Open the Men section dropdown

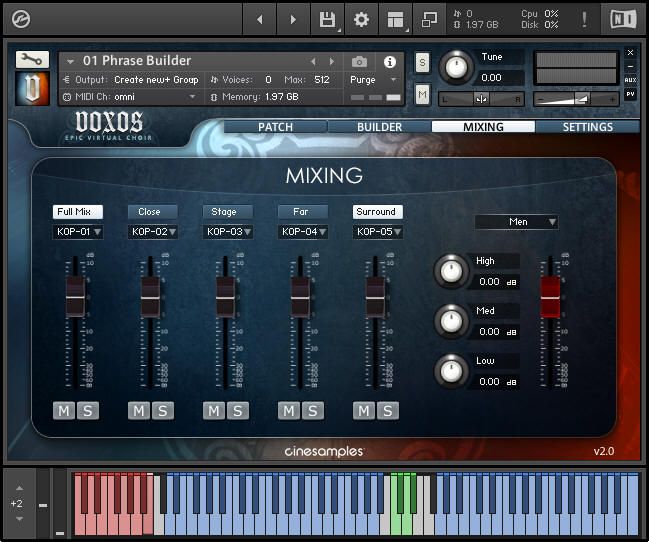coord(516,222)
